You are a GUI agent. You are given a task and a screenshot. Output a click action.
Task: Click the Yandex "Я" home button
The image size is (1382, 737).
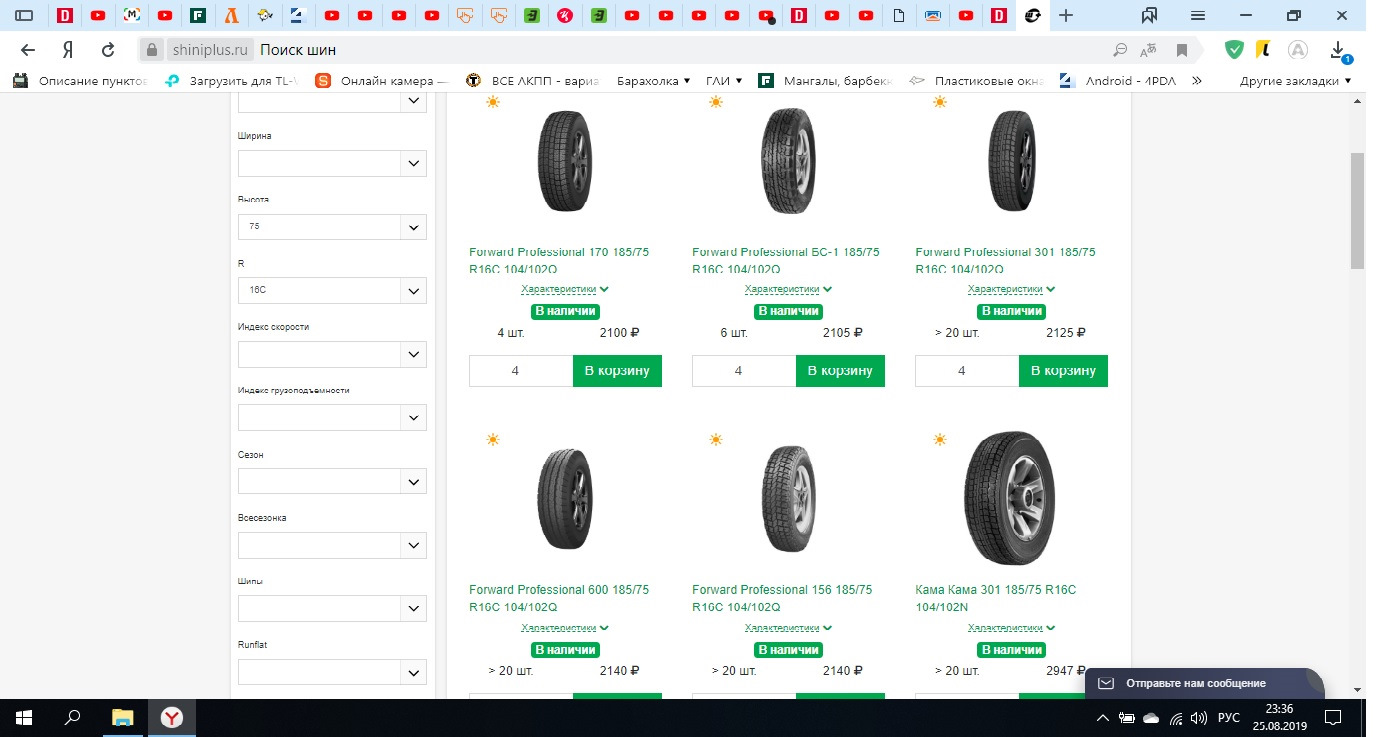(x=67, y=50)
